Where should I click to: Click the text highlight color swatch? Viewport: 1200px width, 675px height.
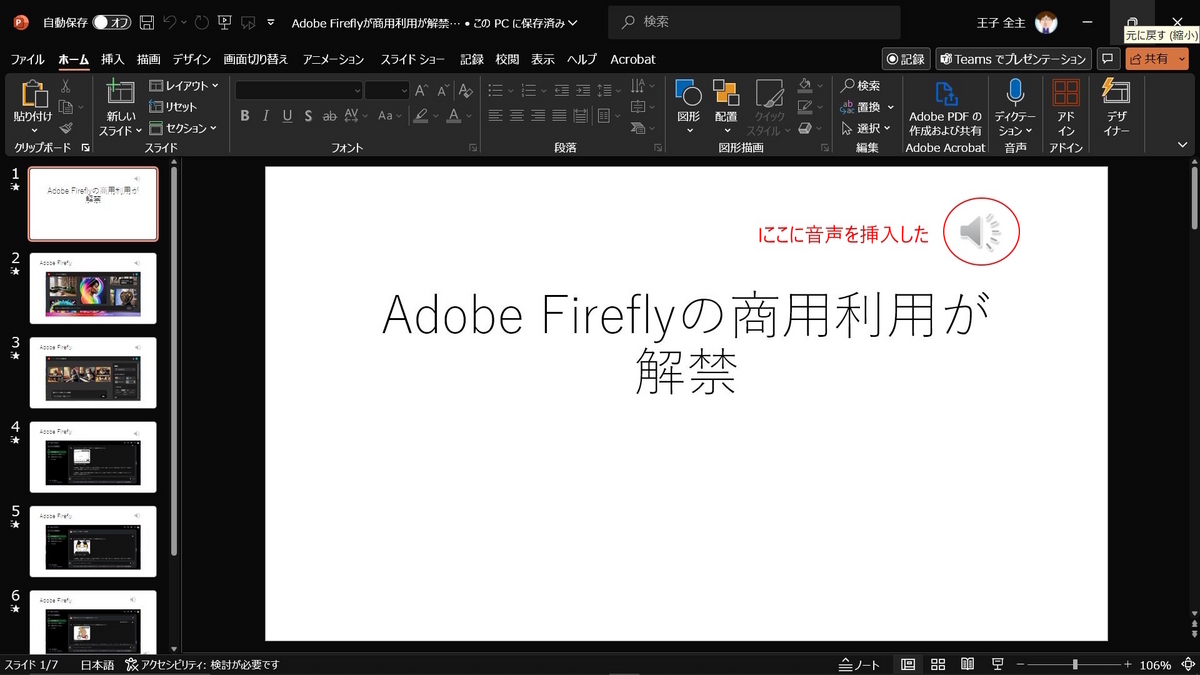coord(421,116)
